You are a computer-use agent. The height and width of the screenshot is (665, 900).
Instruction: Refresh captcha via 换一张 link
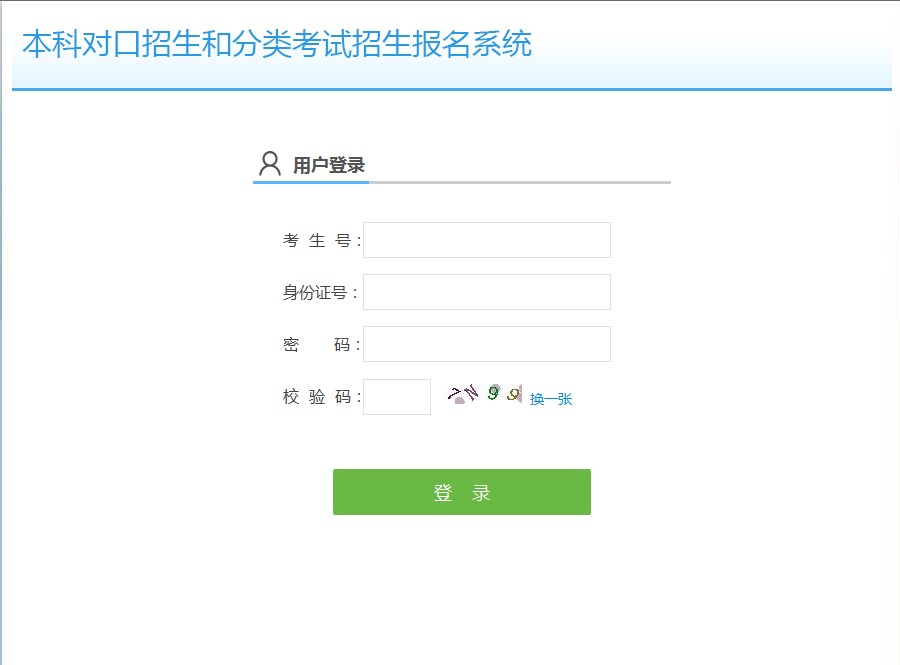(551, 399)
